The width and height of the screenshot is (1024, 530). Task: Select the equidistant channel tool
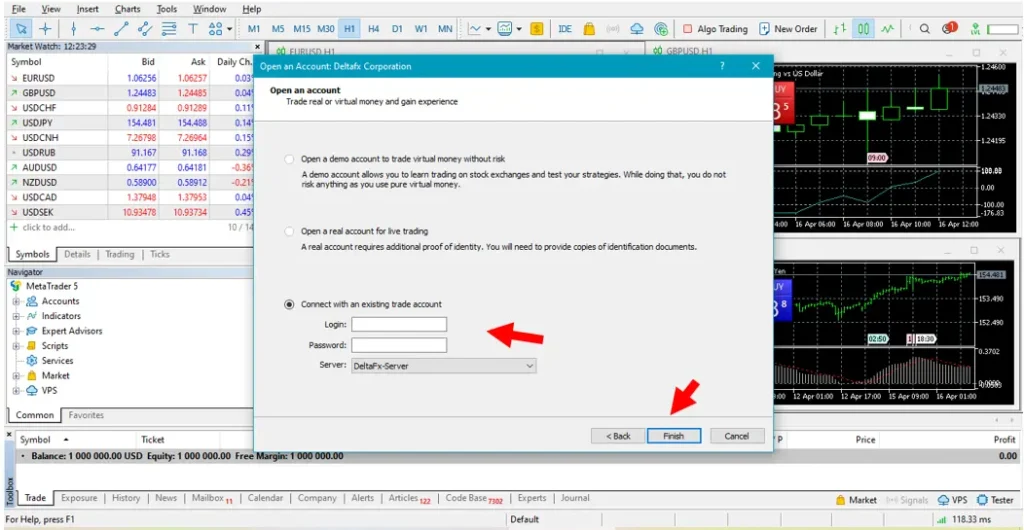click(145, 29)
